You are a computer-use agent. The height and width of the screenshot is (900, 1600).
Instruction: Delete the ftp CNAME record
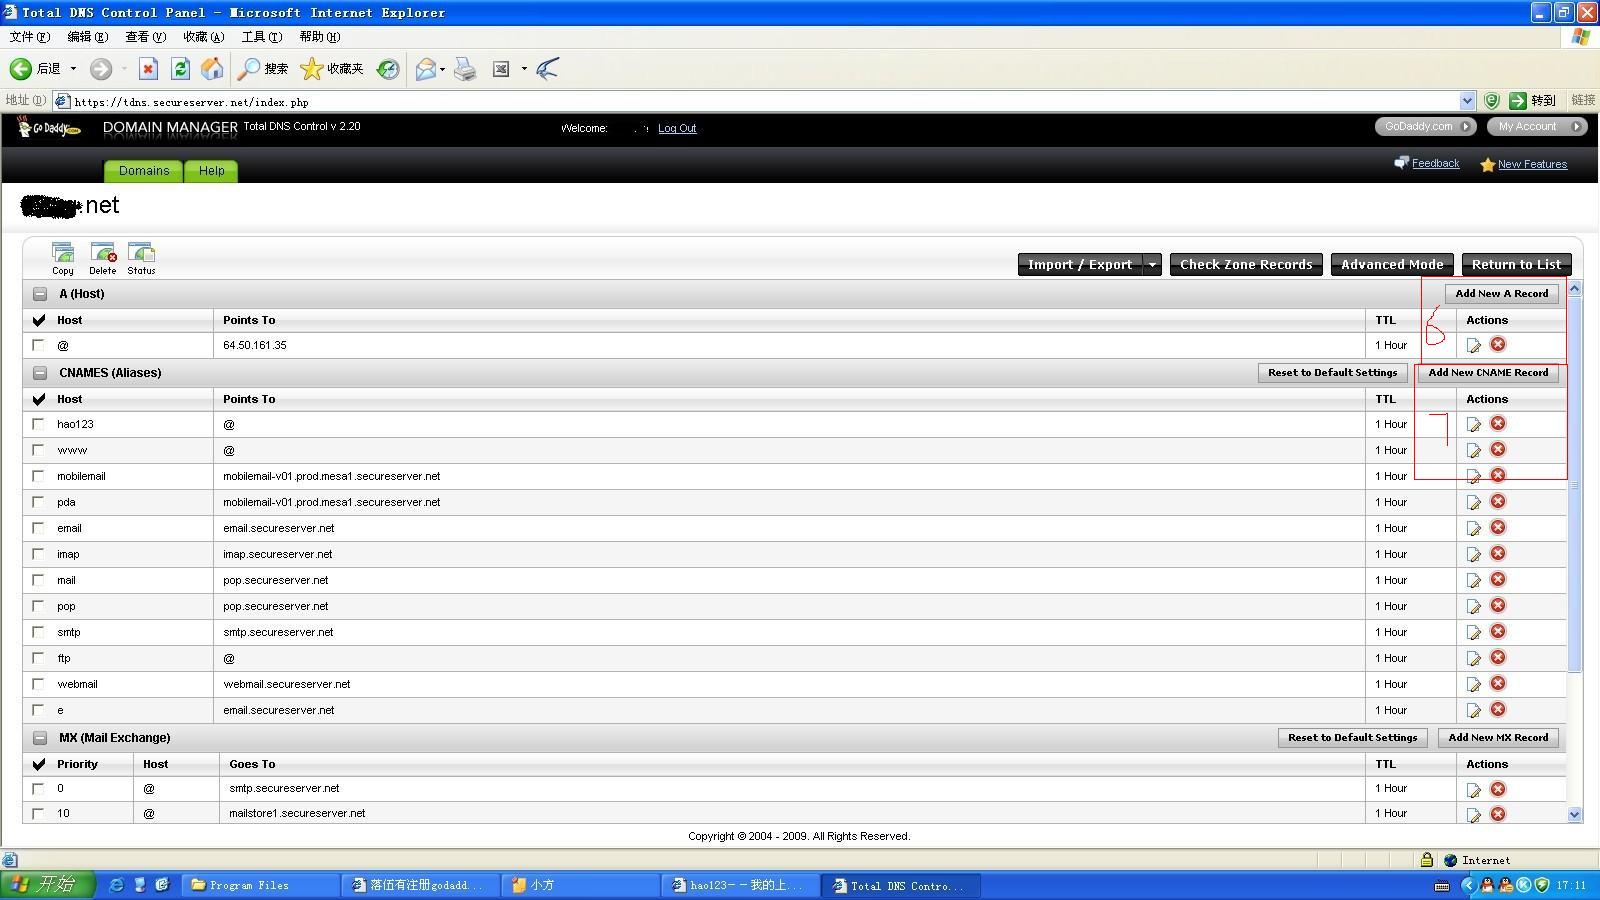[1498, 657]
